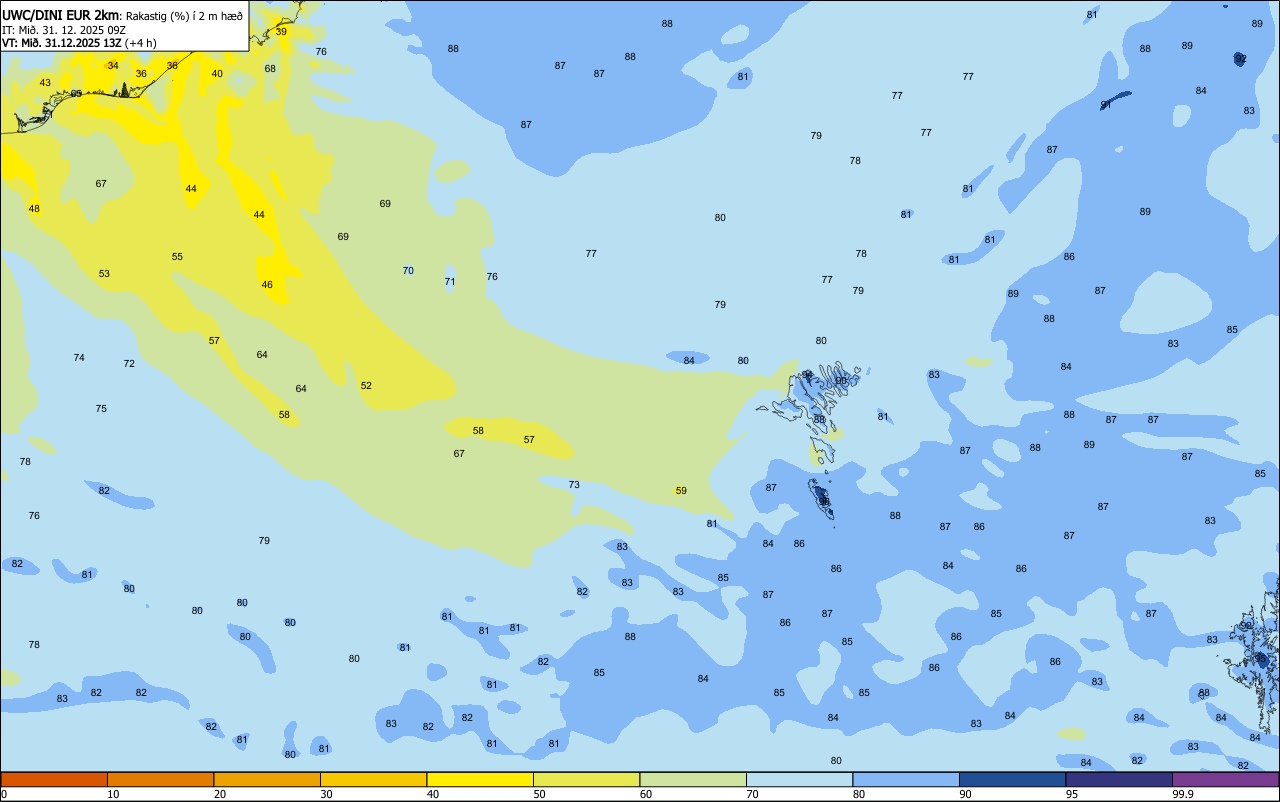Click the humidity value '39' on the map
The image size is (1280, 802).
[281, 32]
